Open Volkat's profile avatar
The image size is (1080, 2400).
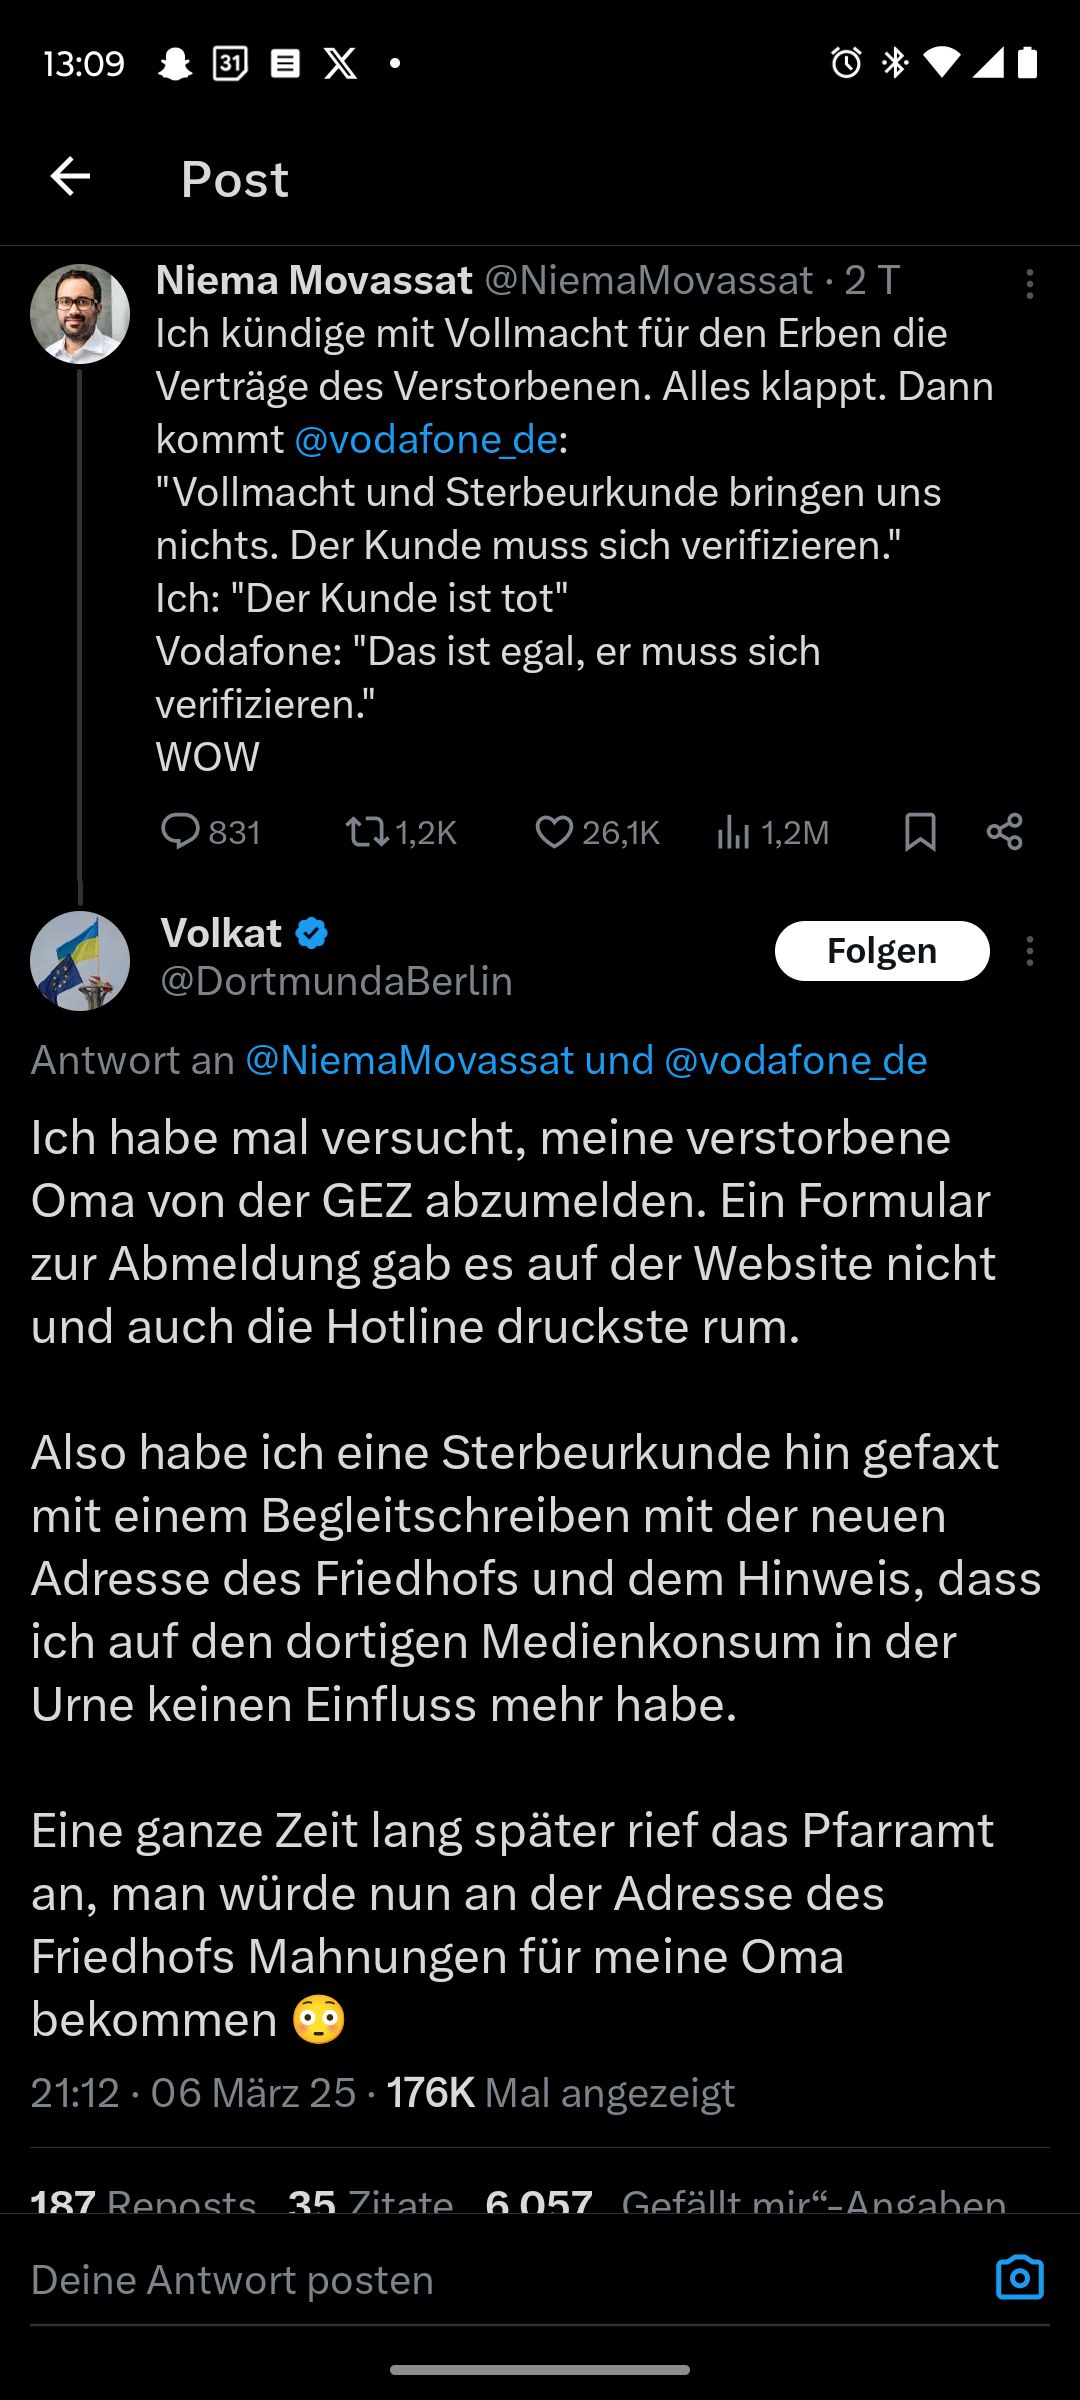coord(80,960)
